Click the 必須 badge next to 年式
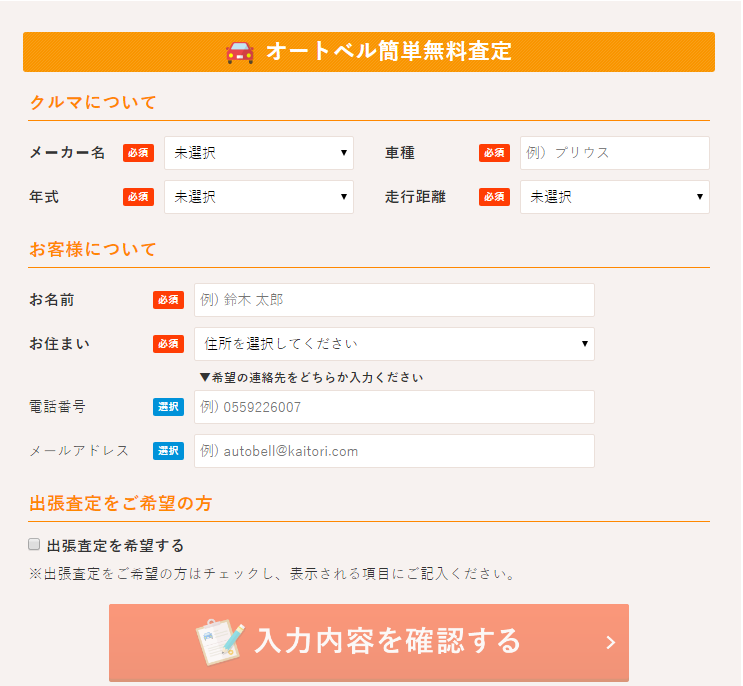743x686 pixels. 138,197
